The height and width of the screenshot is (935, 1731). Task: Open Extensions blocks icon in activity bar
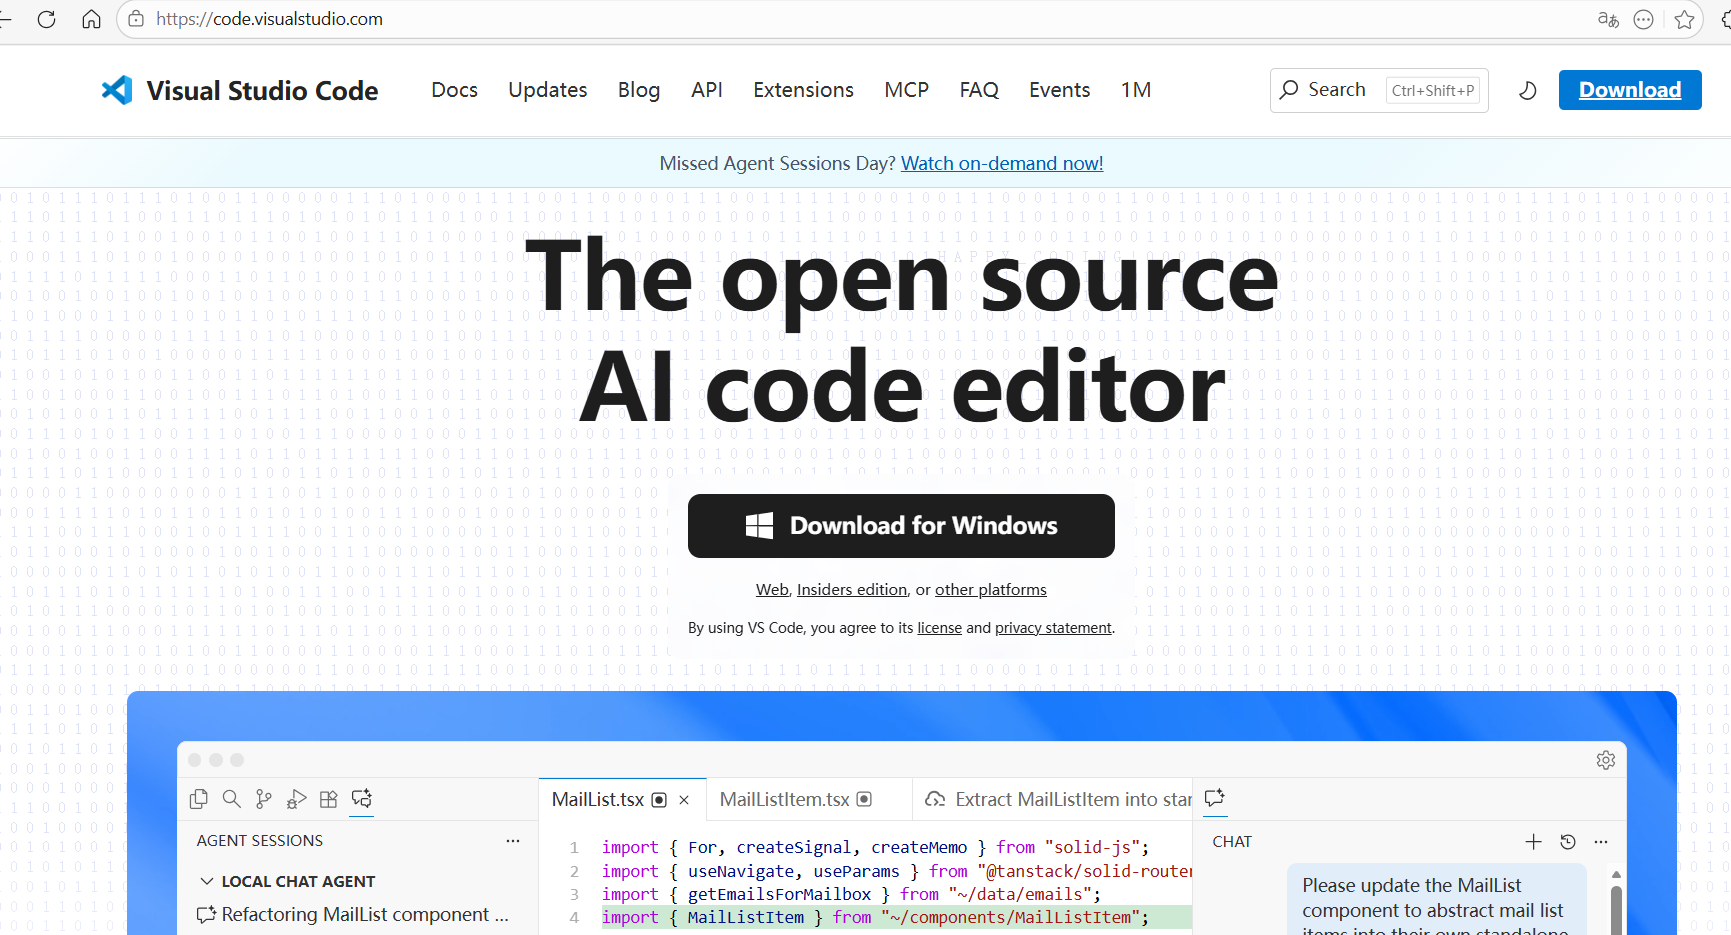coord(328,799)
